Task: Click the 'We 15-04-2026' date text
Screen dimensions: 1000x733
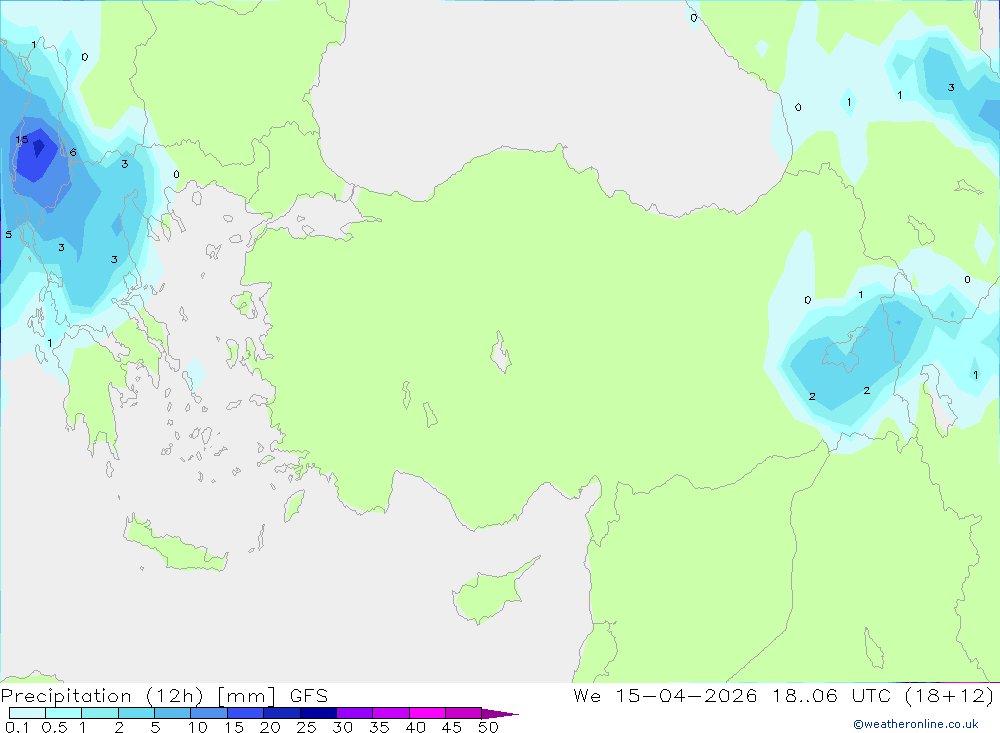Action: click(665, 695)
